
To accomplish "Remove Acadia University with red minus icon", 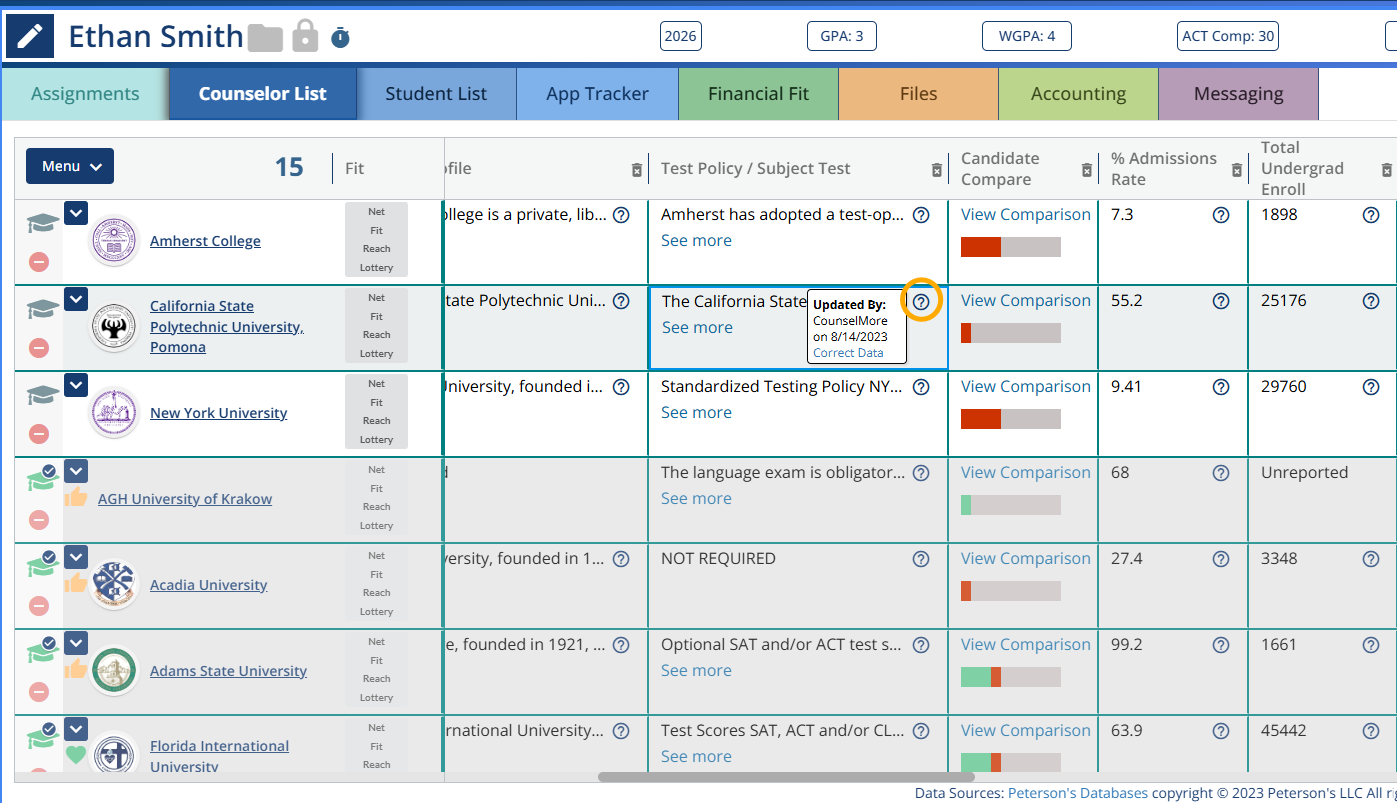I will click(x=39, y=606).
